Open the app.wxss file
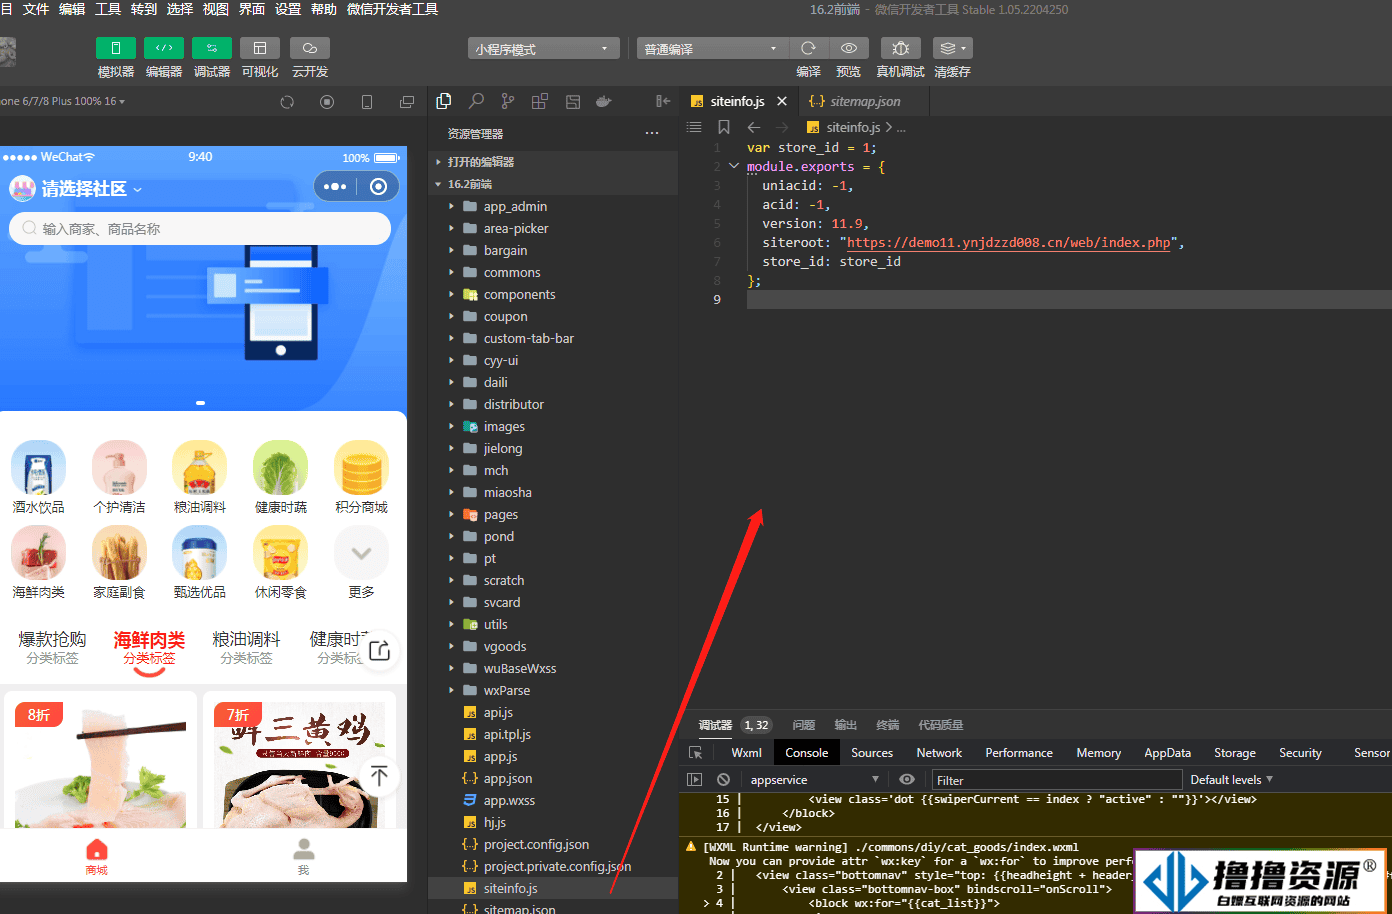This screenshot has height=914, width=1392. 553,800
